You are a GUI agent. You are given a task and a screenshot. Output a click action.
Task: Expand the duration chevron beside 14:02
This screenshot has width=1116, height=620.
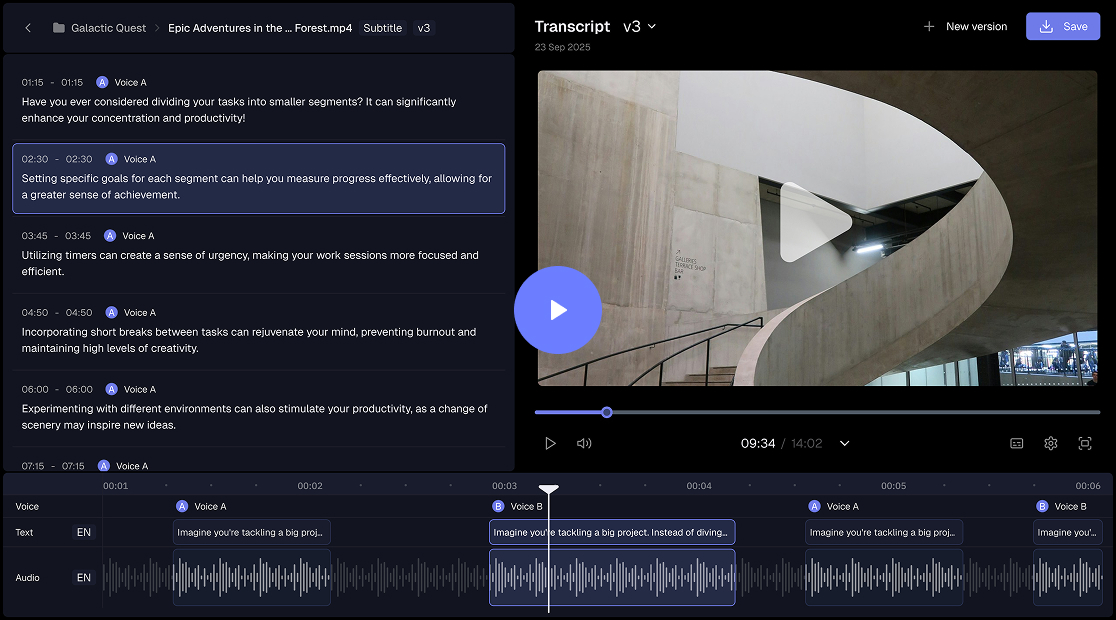[x=844, y=443]
